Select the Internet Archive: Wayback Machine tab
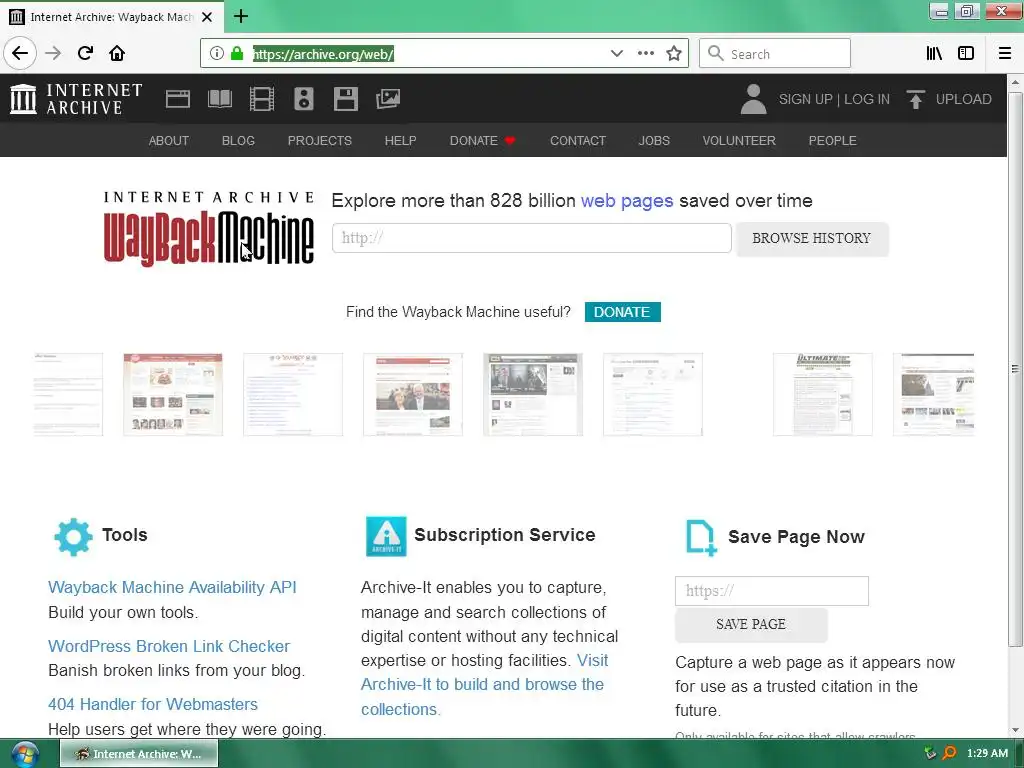 (x=112, y=17)
